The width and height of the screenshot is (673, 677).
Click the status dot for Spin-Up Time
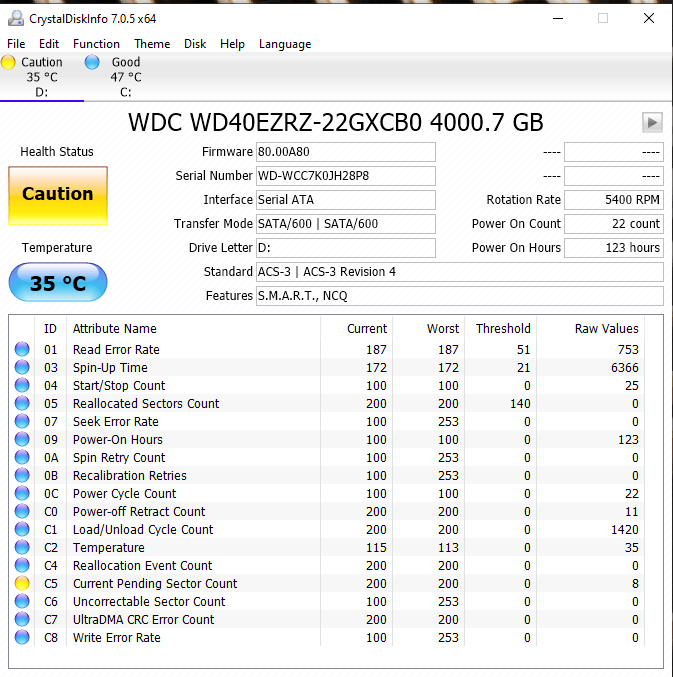[x=22, y=367]
